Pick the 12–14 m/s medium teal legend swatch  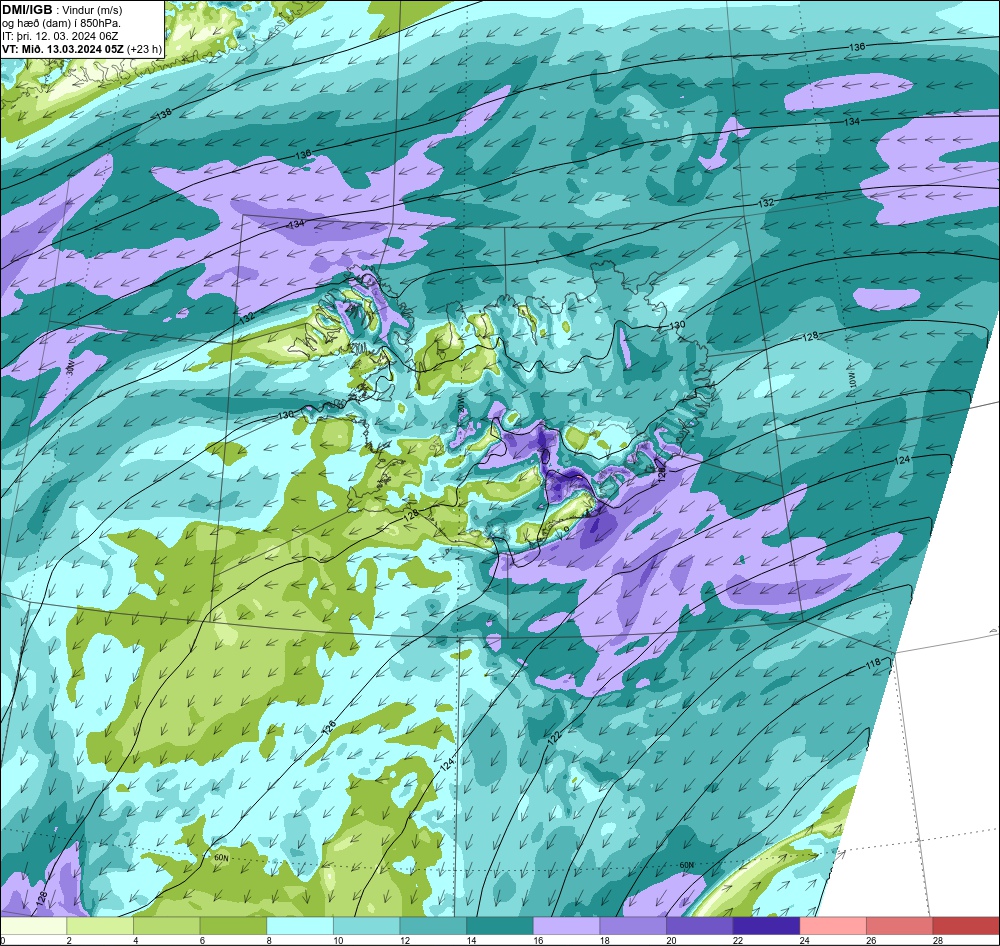pyautogui.click(x=433, y=926)
